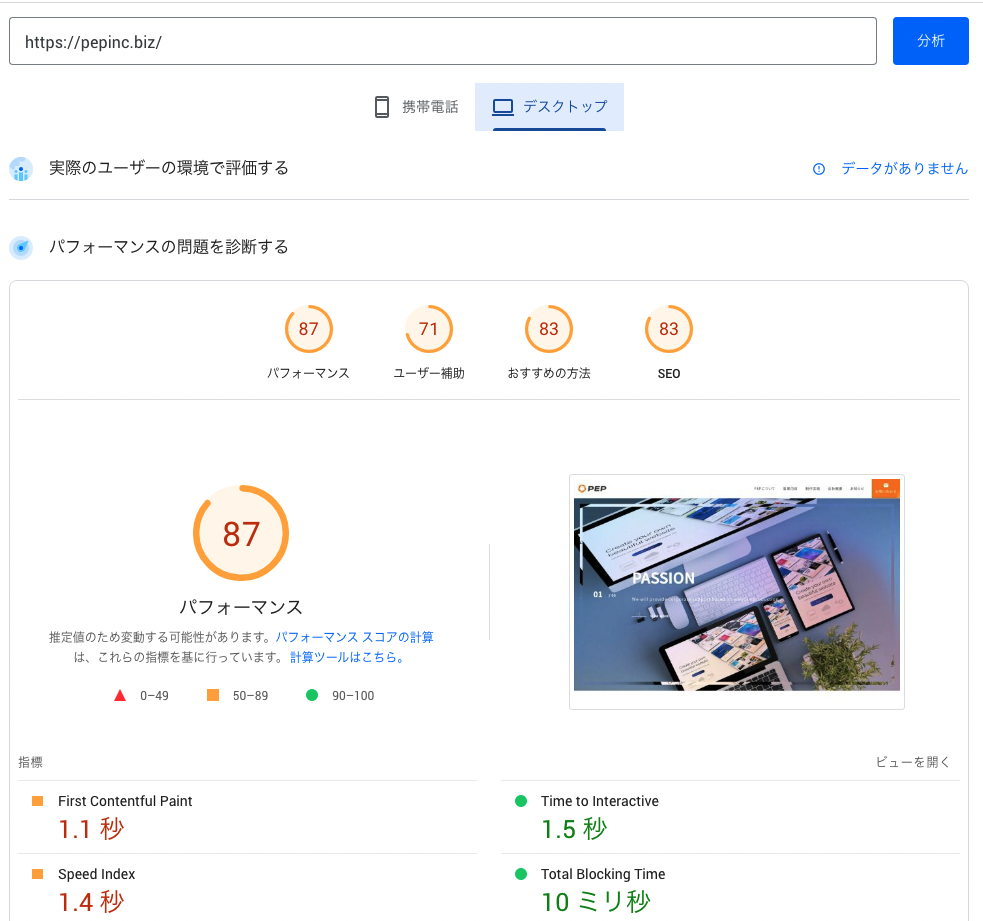Click the 50–89 legend text
Image resolution: width=983 pixels, height=921 pixels.
tap(250, 695)
